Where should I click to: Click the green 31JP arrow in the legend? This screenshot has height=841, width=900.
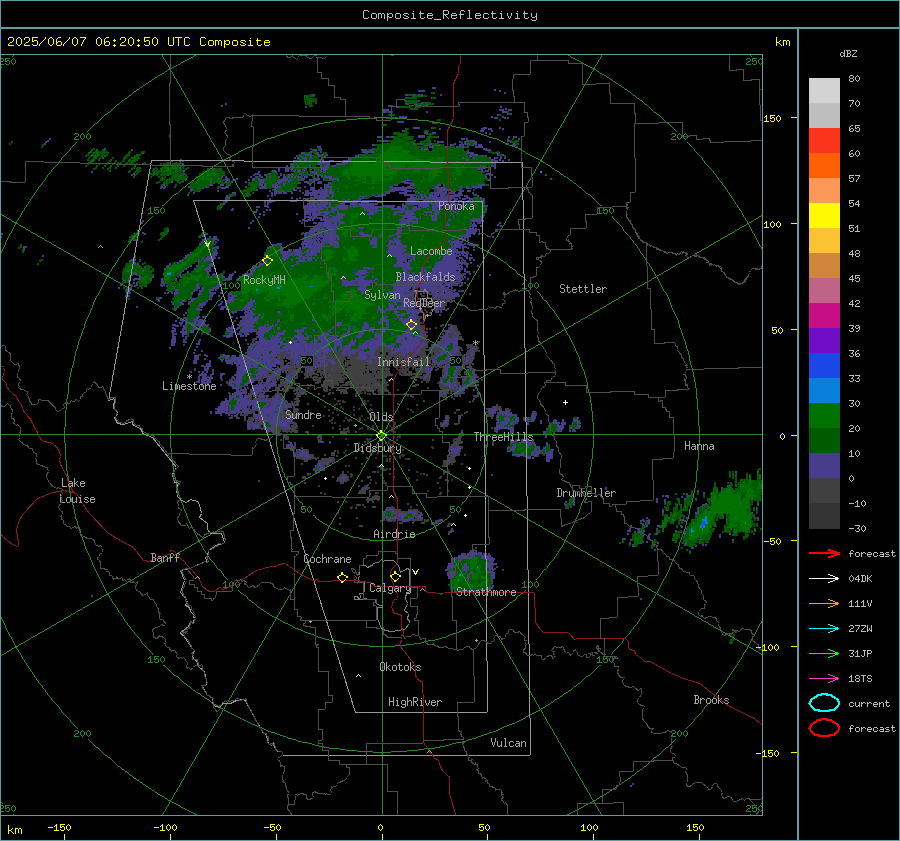[x=824, y=653]
